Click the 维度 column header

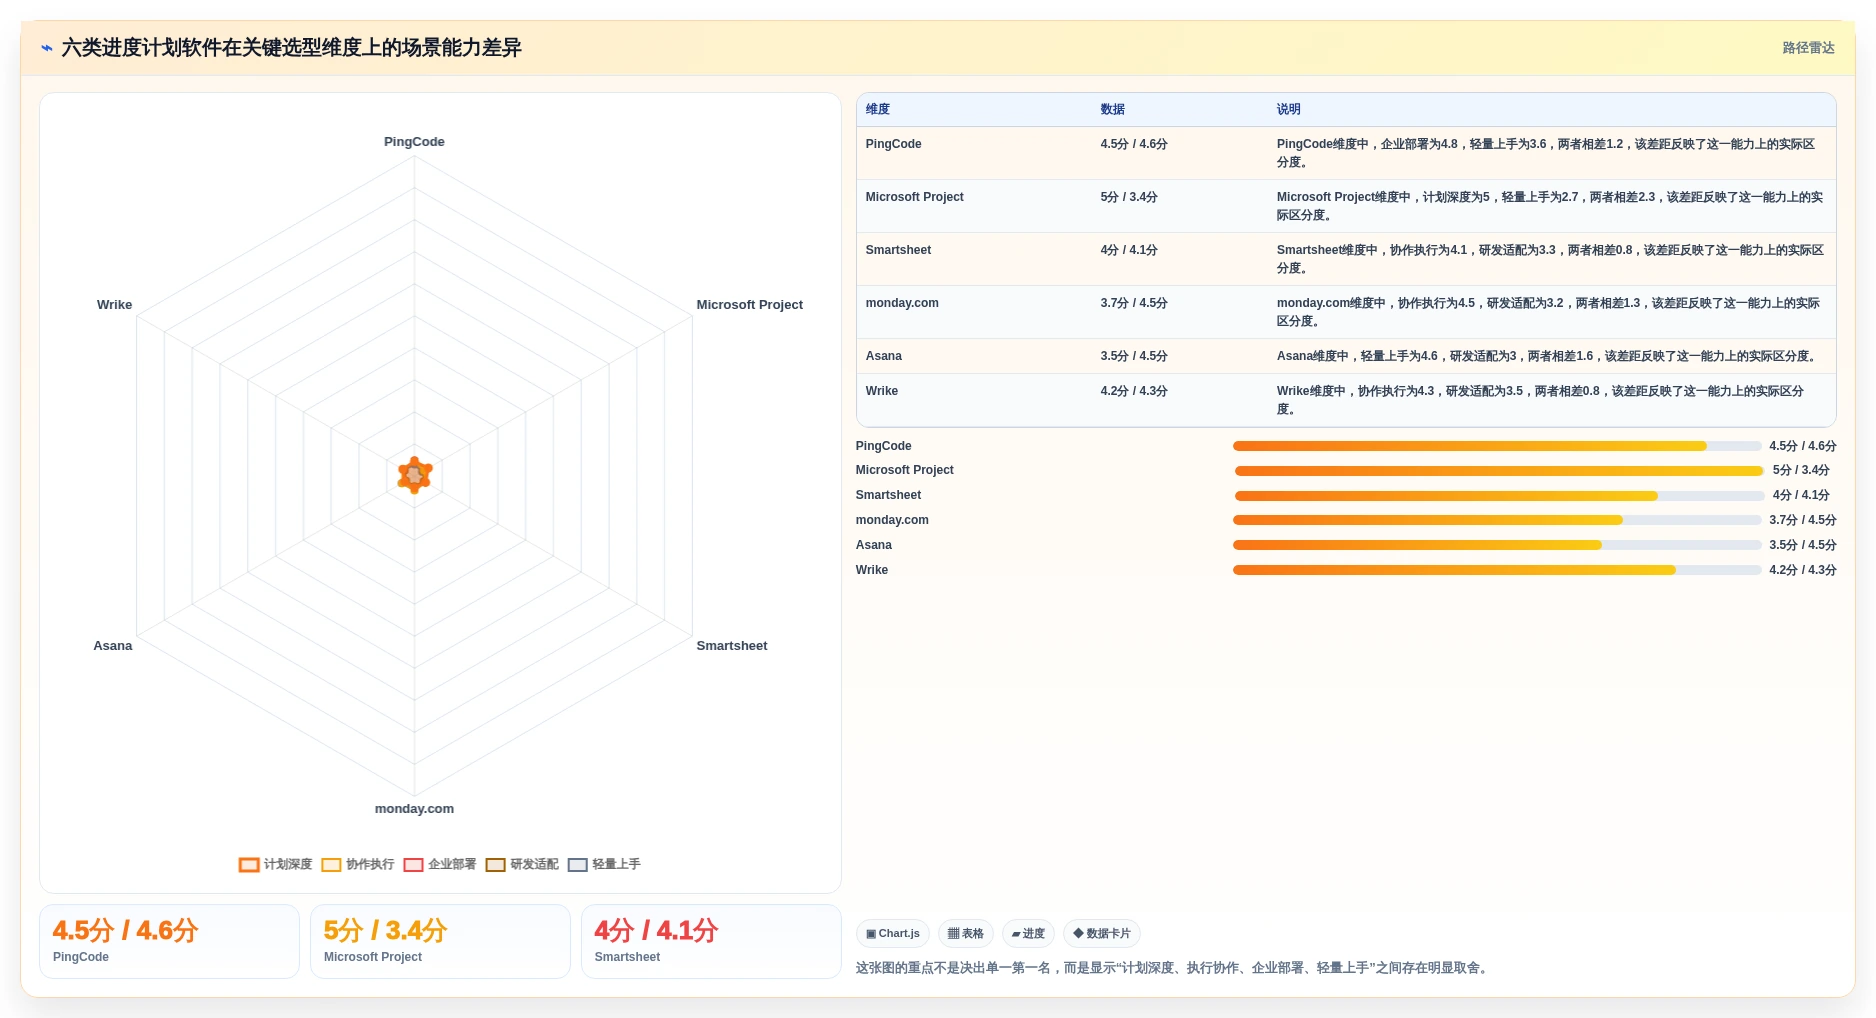(x=878, y=110)
